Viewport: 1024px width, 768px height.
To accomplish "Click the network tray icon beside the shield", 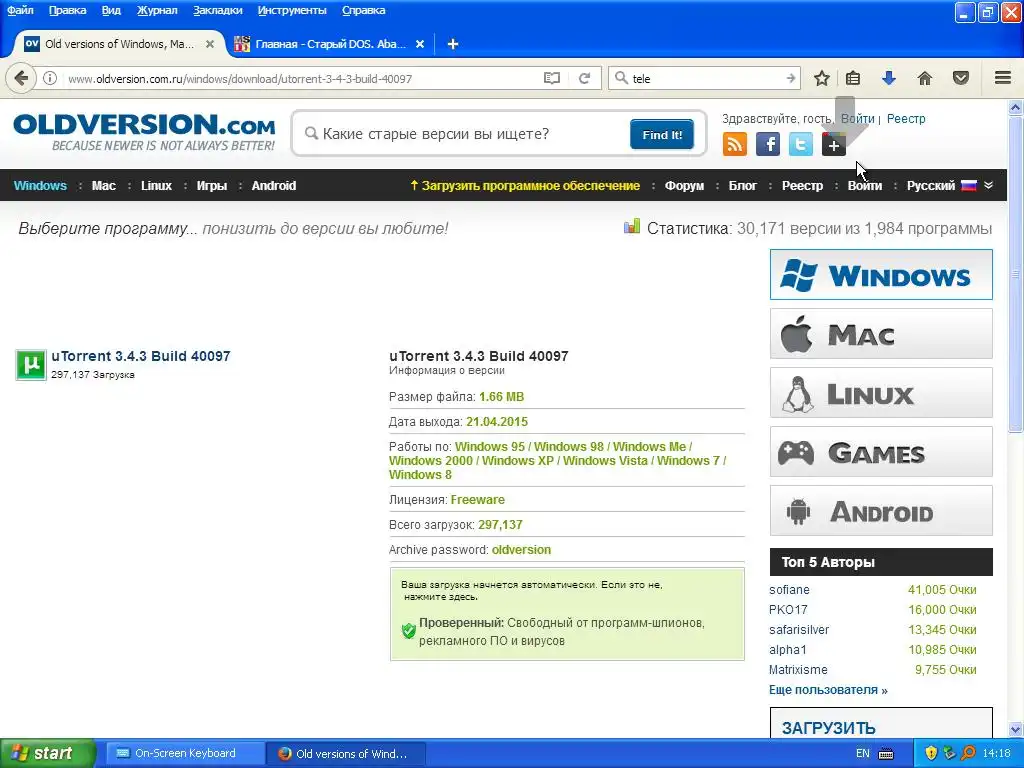I will [949, 753].
